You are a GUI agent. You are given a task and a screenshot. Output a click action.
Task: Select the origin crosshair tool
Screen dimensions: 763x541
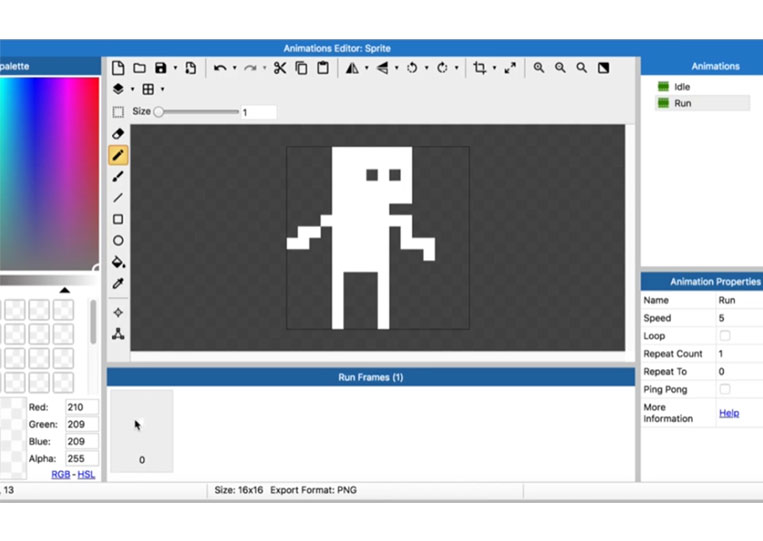pos(118,312)
